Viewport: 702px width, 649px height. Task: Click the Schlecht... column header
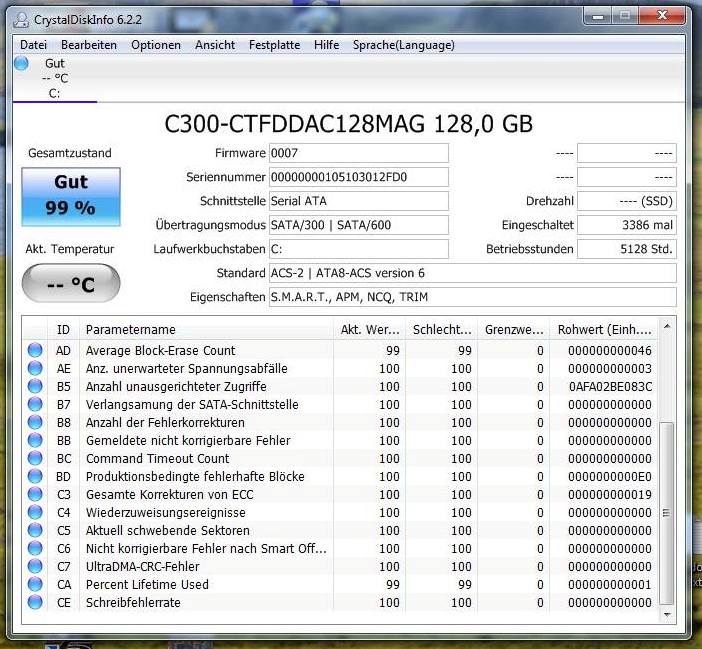coord(441,330)
